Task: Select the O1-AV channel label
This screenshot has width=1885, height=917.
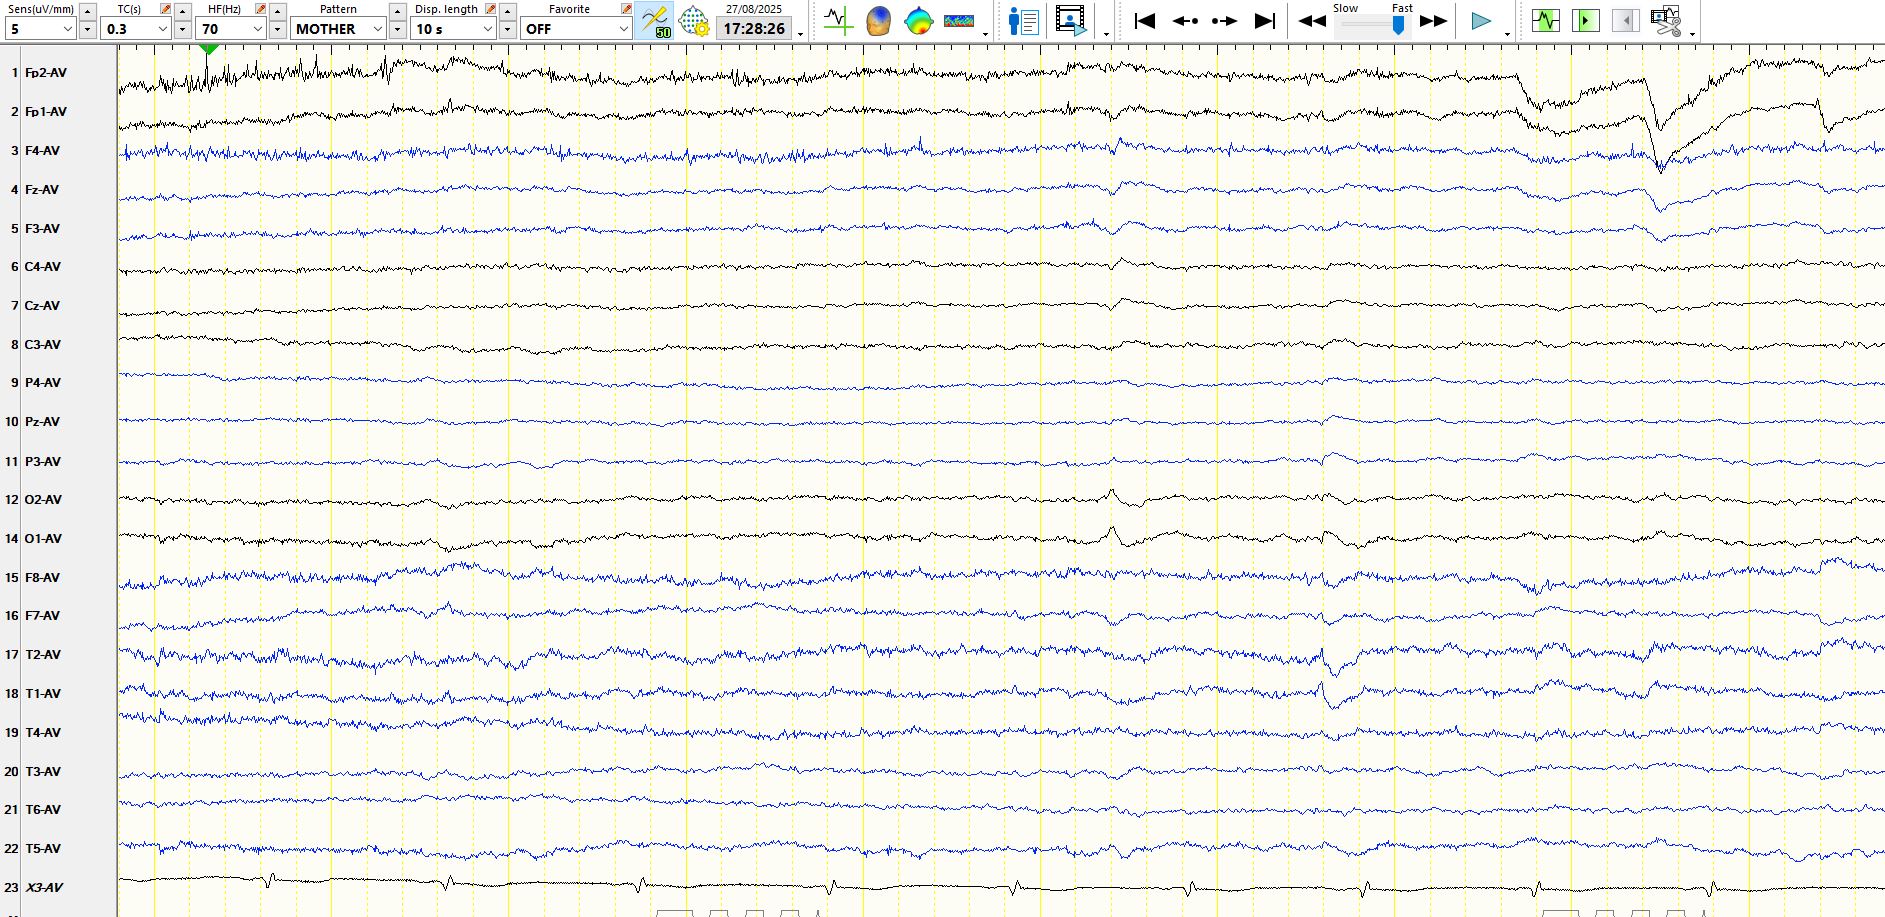Action: click(43, 539)
